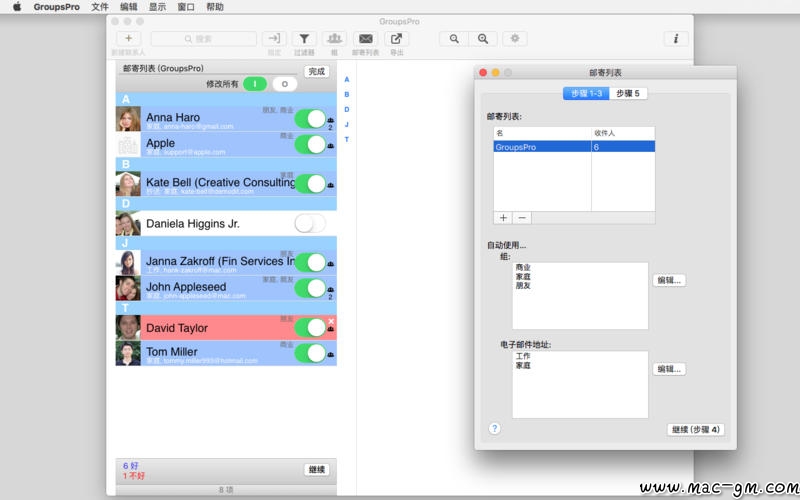Jump to index letter B
800x500 pixels.
point(346,94)
